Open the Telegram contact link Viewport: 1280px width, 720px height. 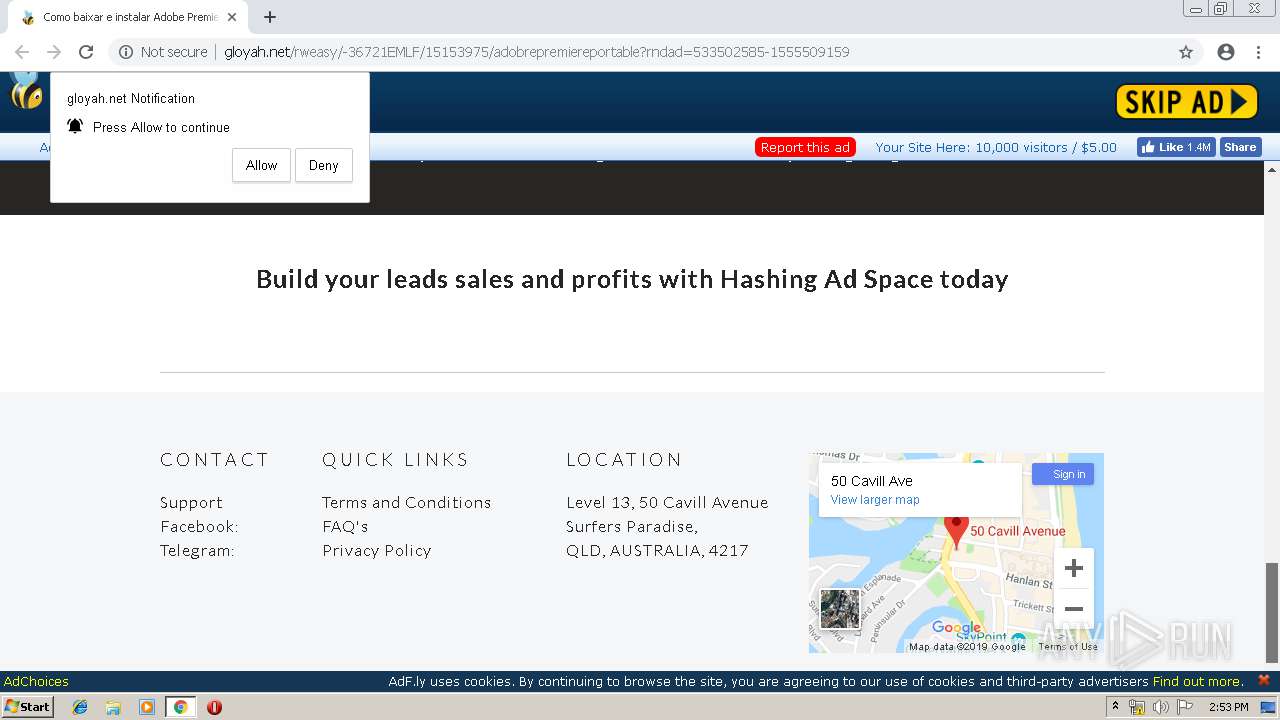tap(197, 550)
